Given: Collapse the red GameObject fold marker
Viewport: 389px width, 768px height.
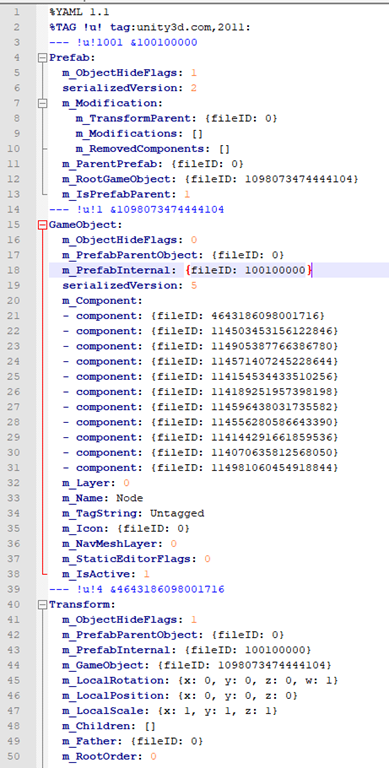Looking at the screenshot, I should [x=43, y=225].
